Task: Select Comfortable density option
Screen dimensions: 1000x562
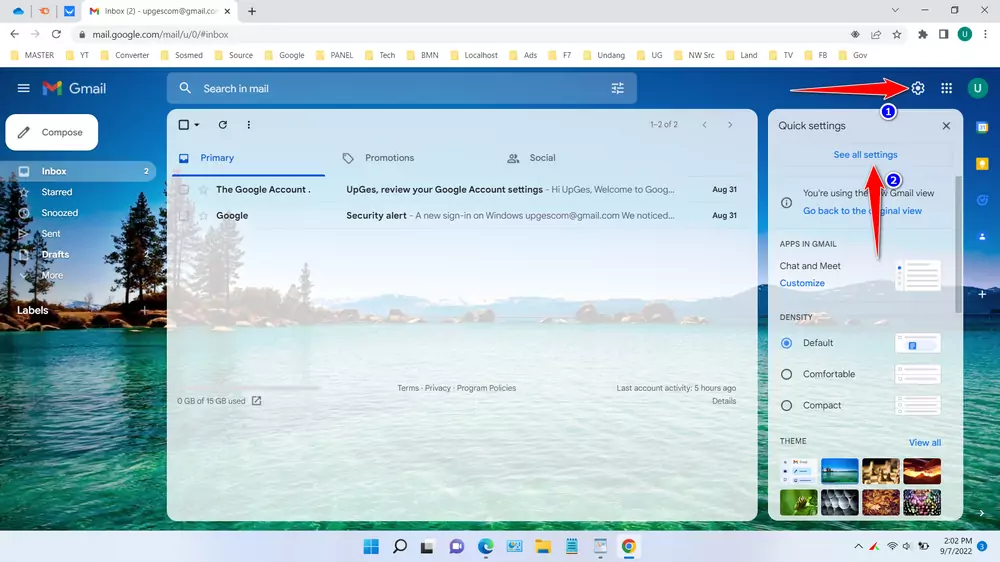Action: (x=786, y=374)
